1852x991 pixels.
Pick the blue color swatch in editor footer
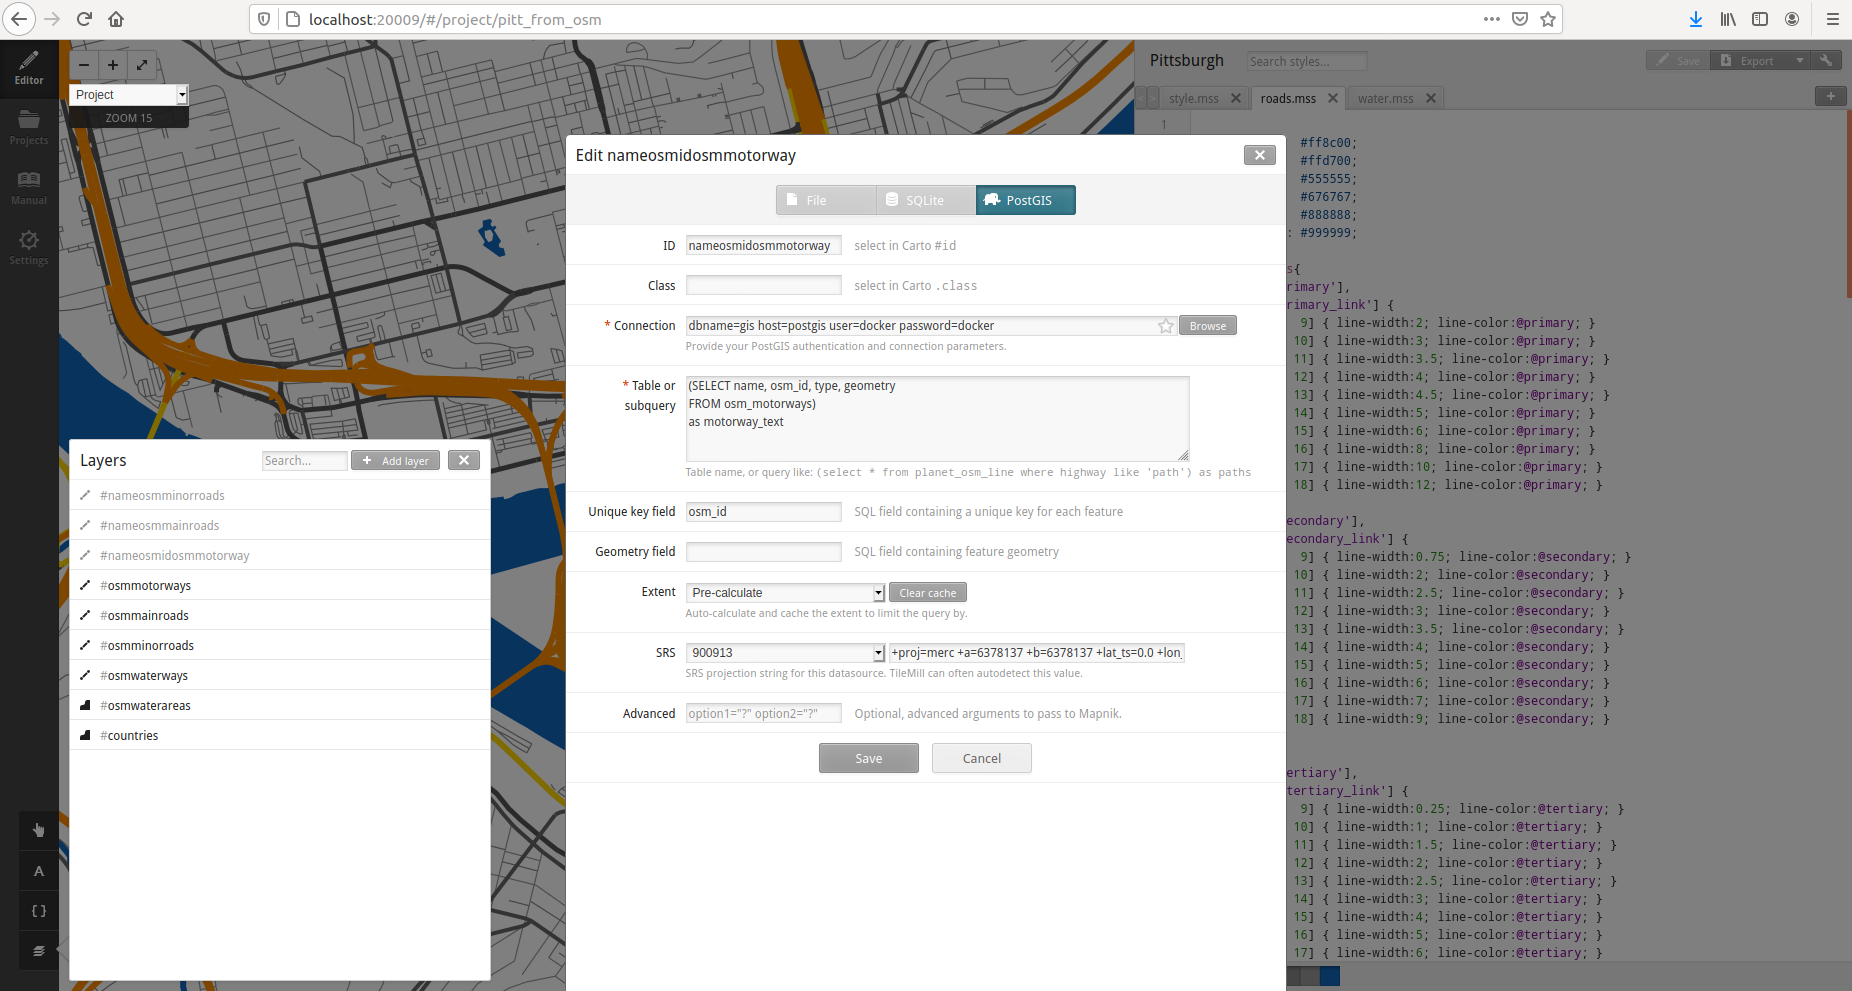[x=1329, y=976]
